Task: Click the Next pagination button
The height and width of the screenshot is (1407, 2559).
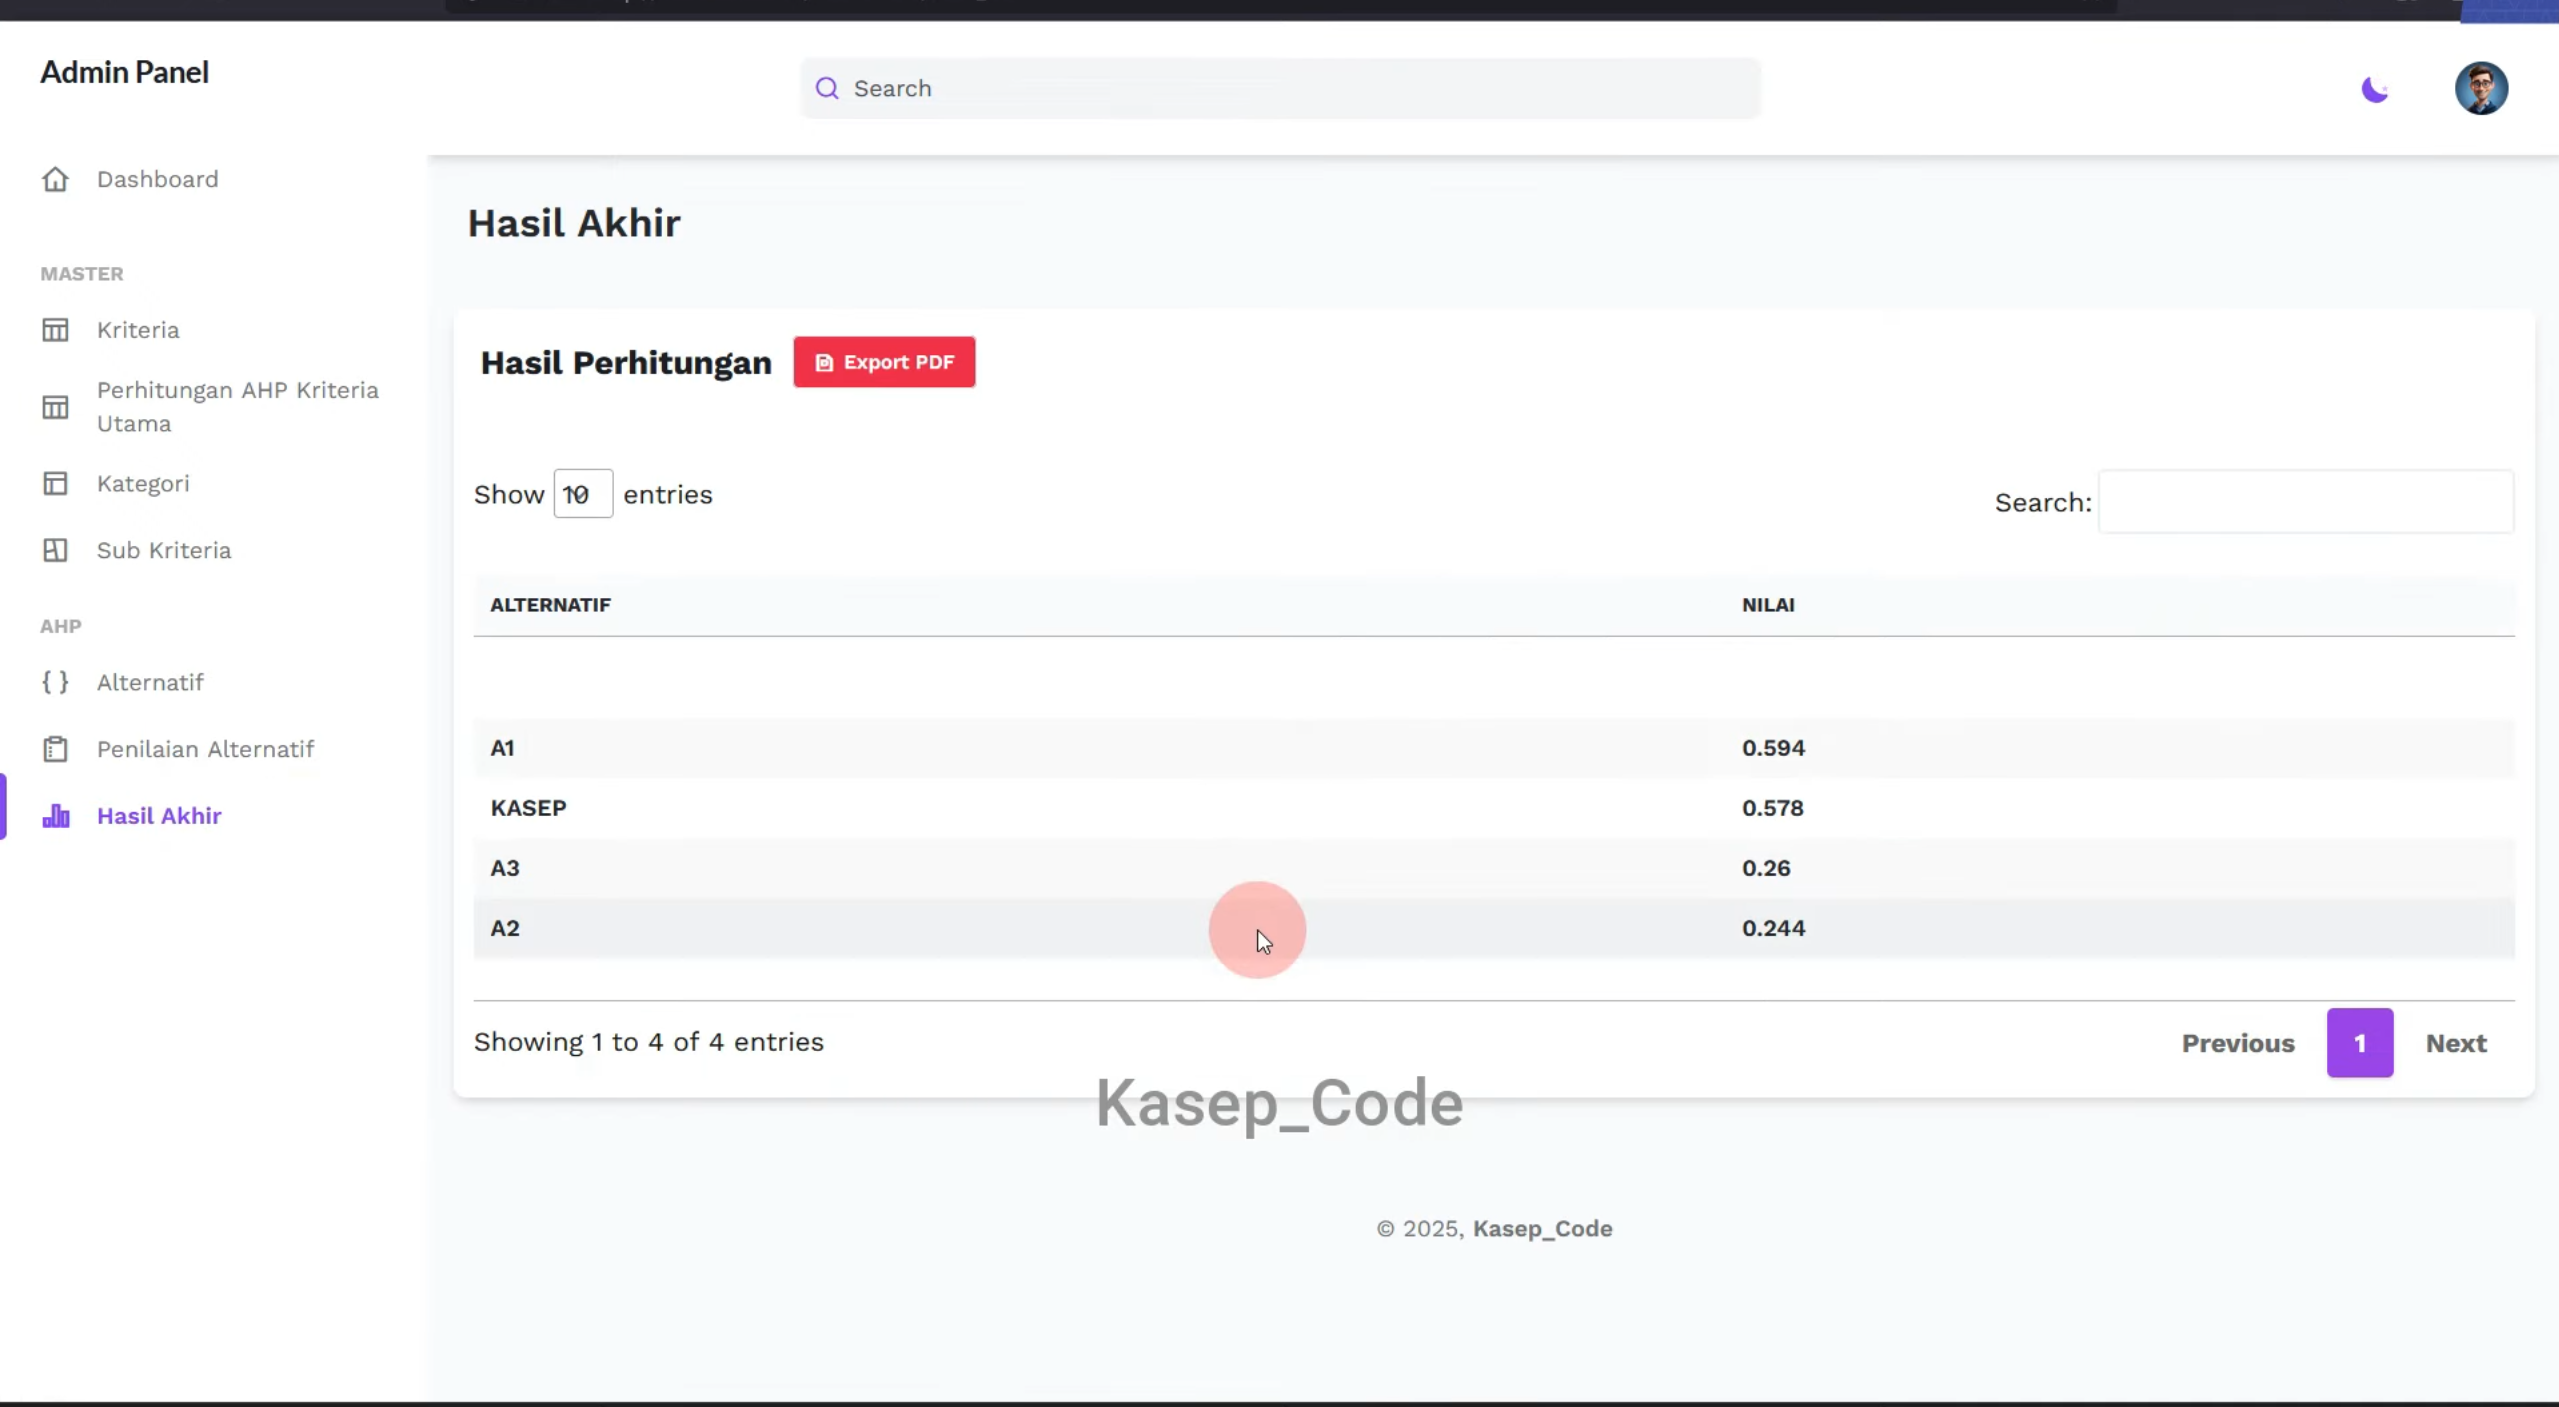Action: (x=2456, y=1043)
